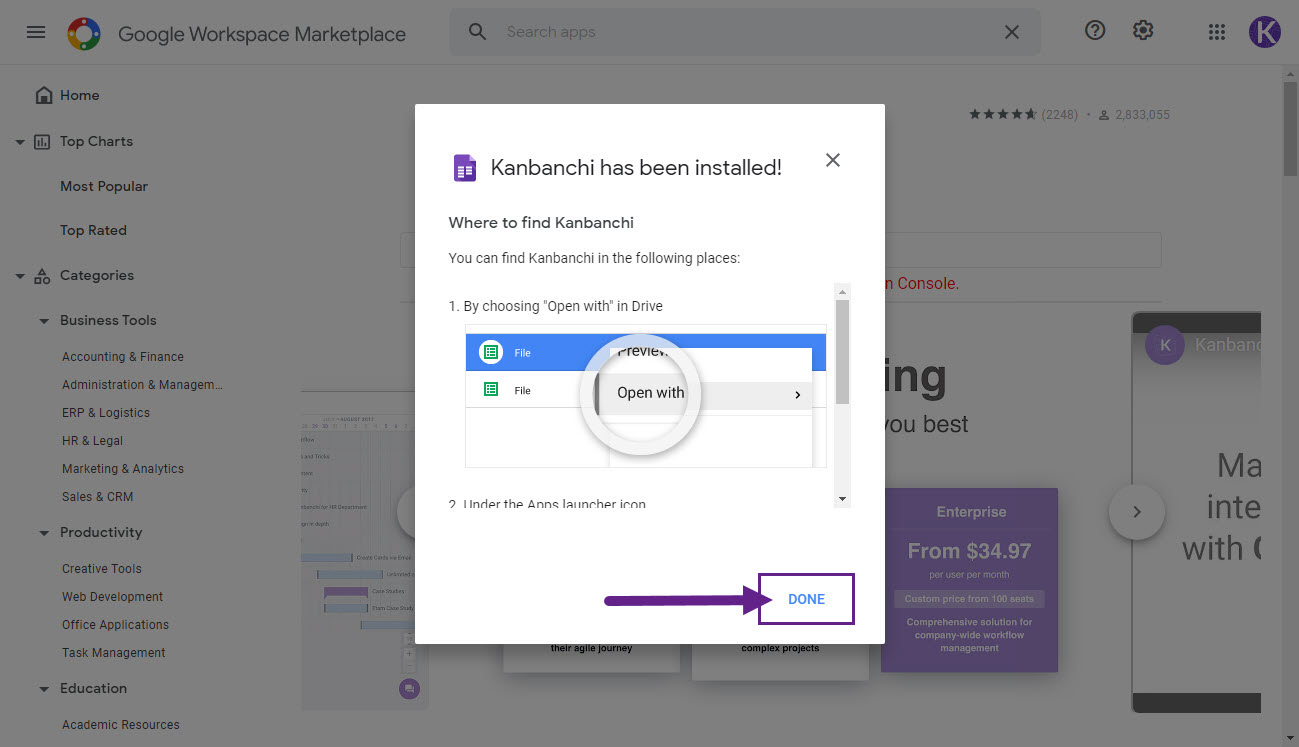Open the ERP & Logistics category

coord(106,413)
